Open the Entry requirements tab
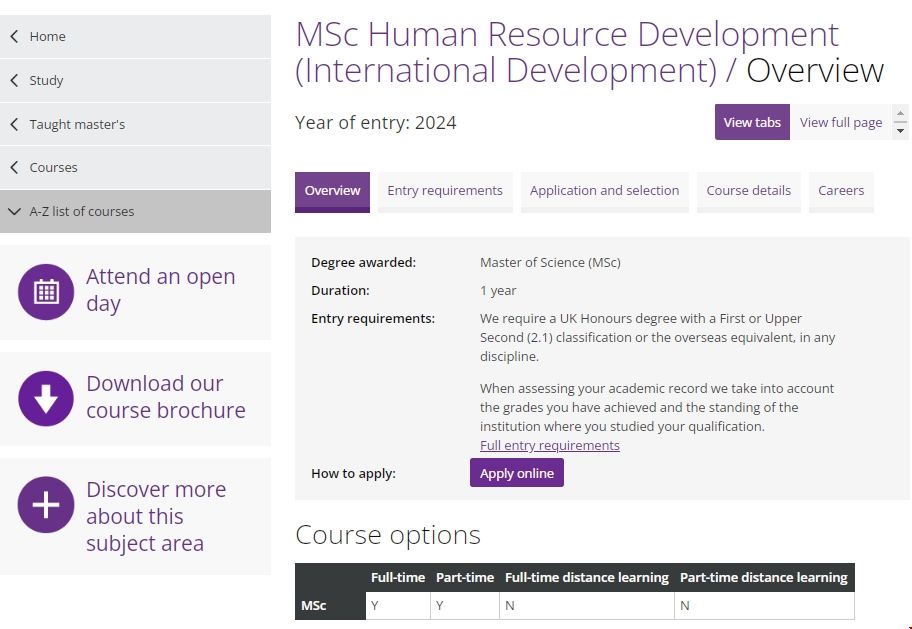 click(x=445, y=191)
